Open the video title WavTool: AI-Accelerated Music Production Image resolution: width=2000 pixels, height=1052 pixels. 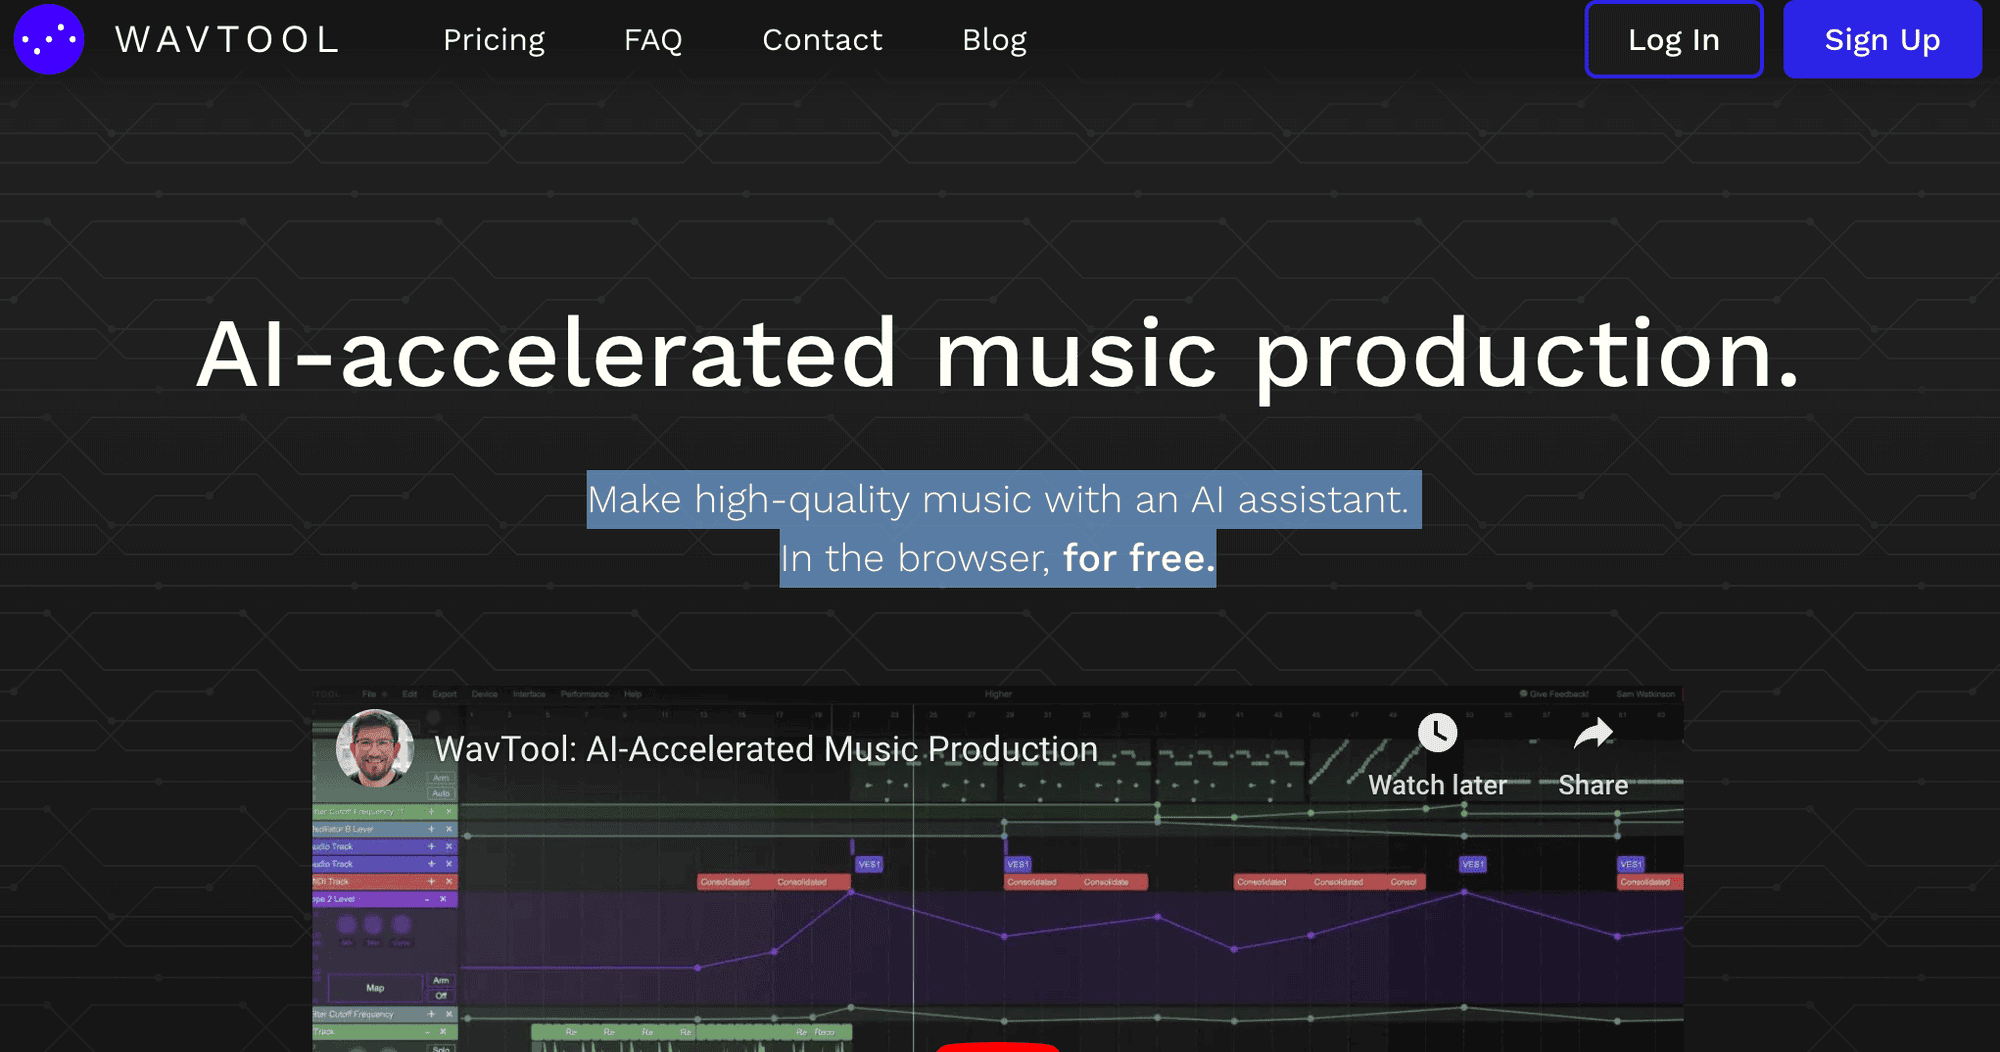pyautogui.click(x=766, y=749)
